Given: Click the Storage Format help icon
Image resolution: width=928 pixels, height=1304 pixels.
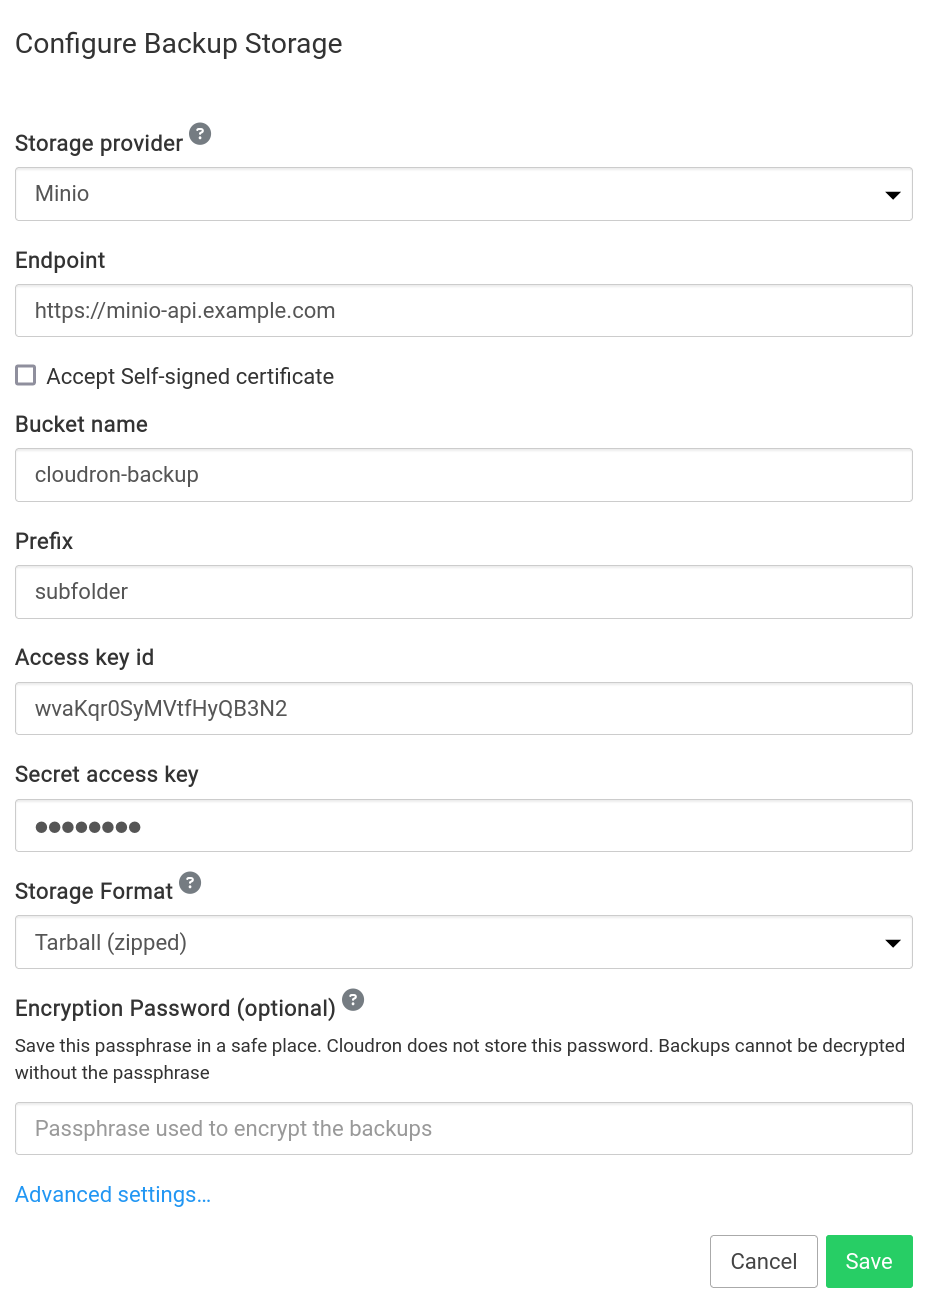Looking at the screenshot, I should click(x=190, y=883).
